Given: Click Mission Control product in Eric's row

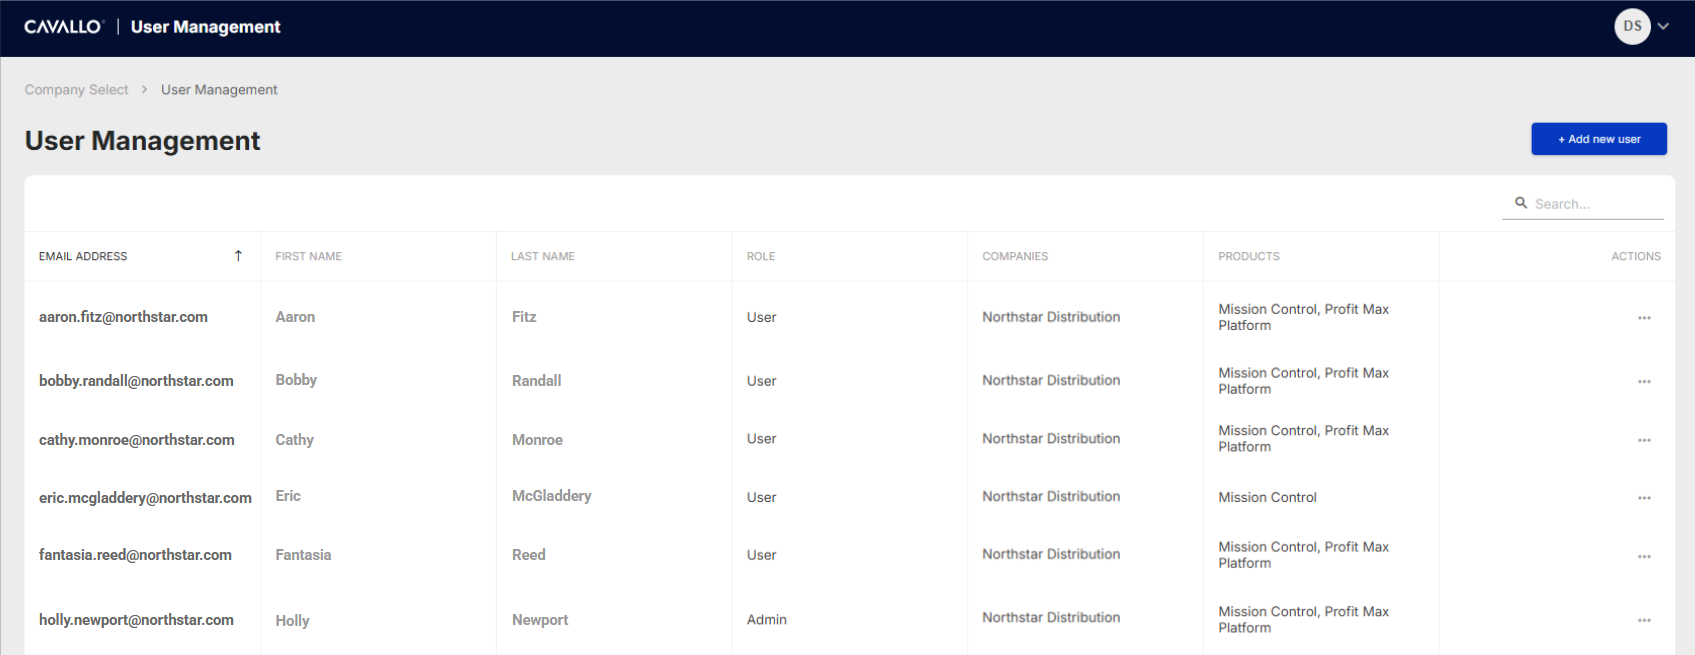Looking at the screenshot, I should 1267,498.
